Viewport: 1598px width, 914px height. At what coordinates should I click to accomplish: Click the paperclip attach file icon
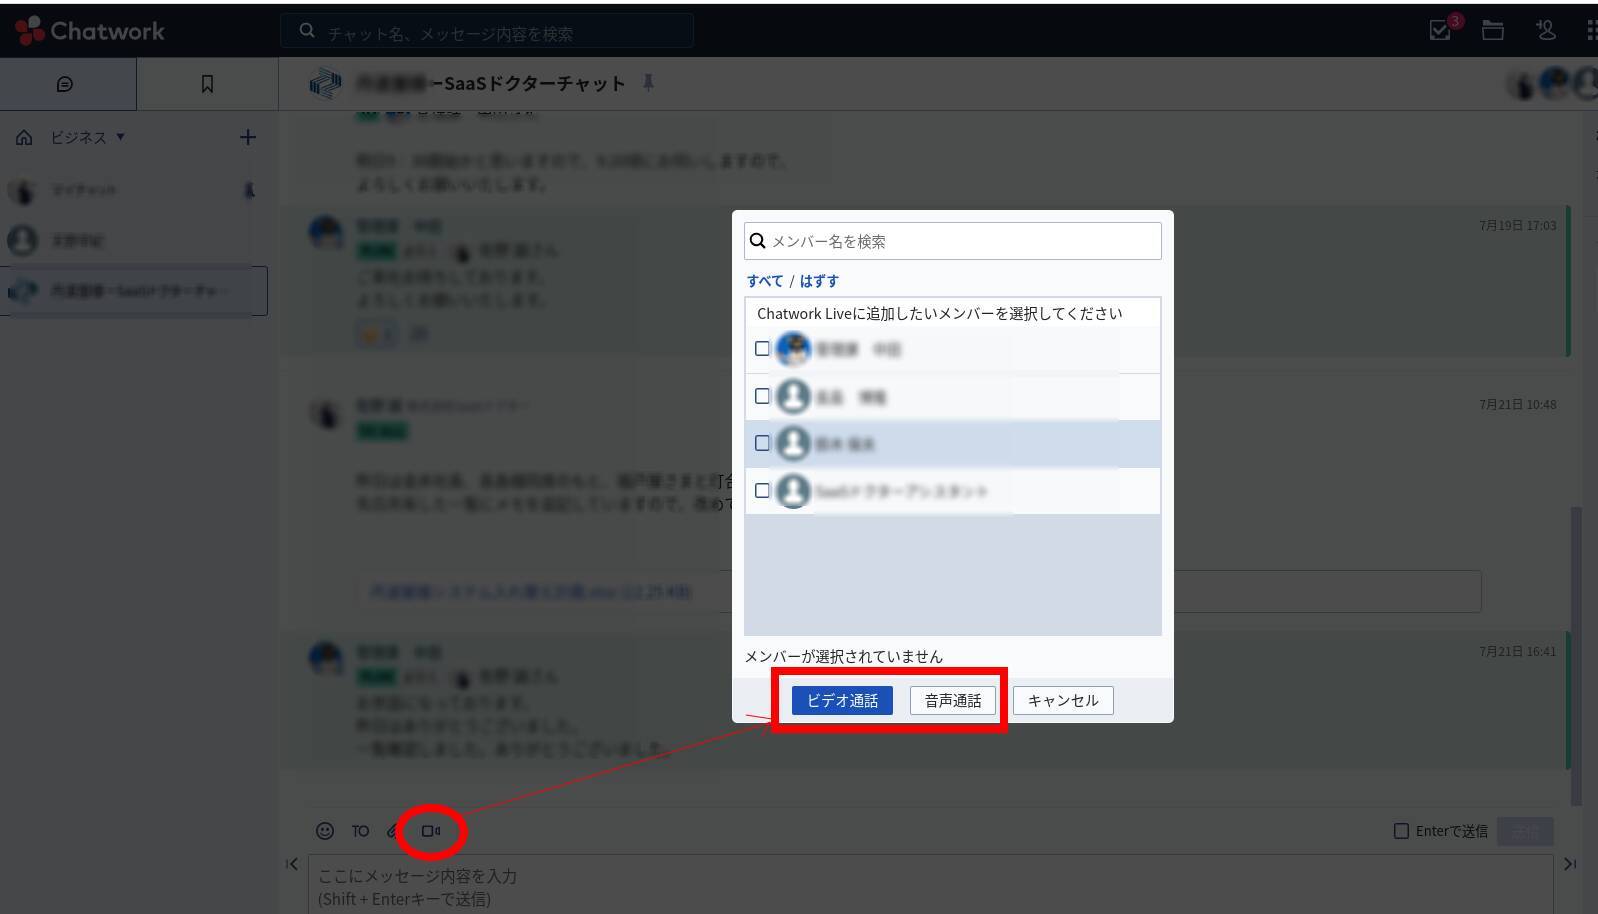(x=393, y=831)
